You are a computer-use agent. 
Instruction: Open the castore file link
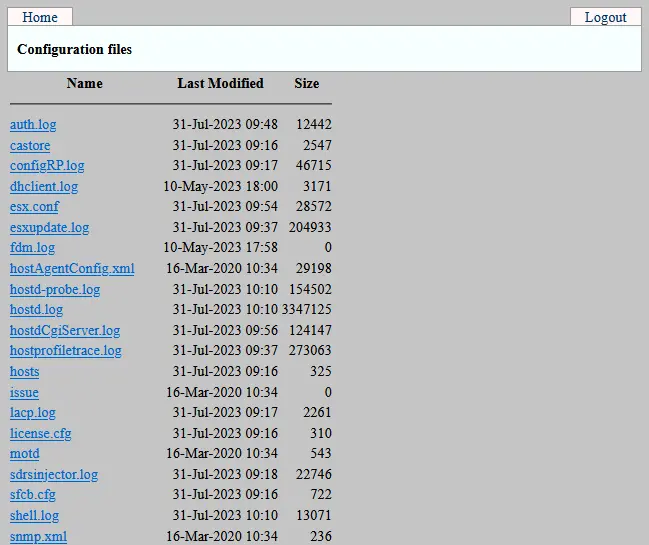tap(30, 146)
